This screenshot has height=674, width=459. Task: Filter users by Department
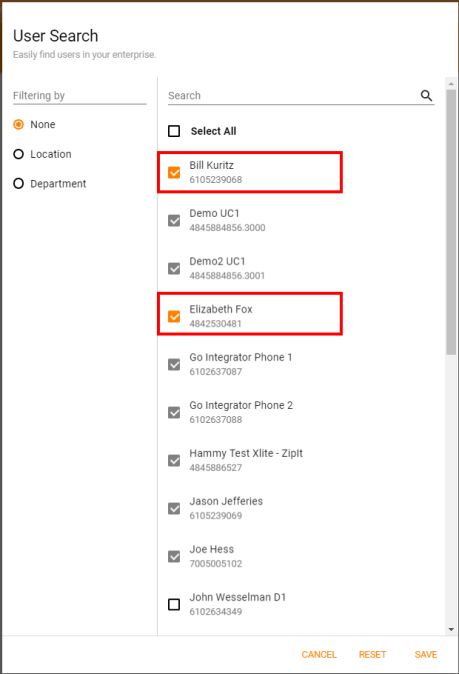tap(18, 184)
